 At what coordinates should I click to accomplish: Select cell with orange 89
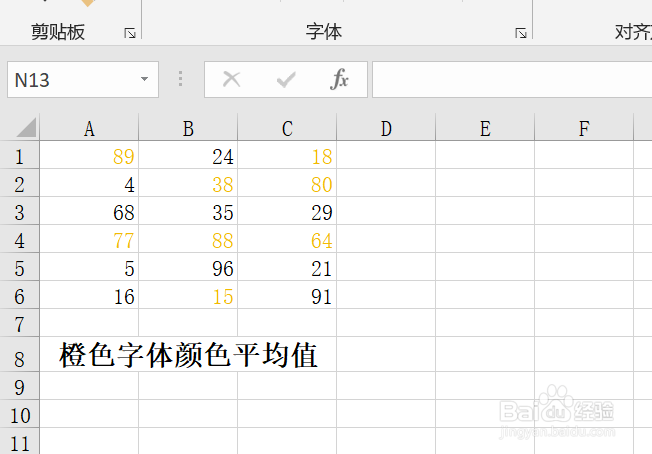click(89, 155)
